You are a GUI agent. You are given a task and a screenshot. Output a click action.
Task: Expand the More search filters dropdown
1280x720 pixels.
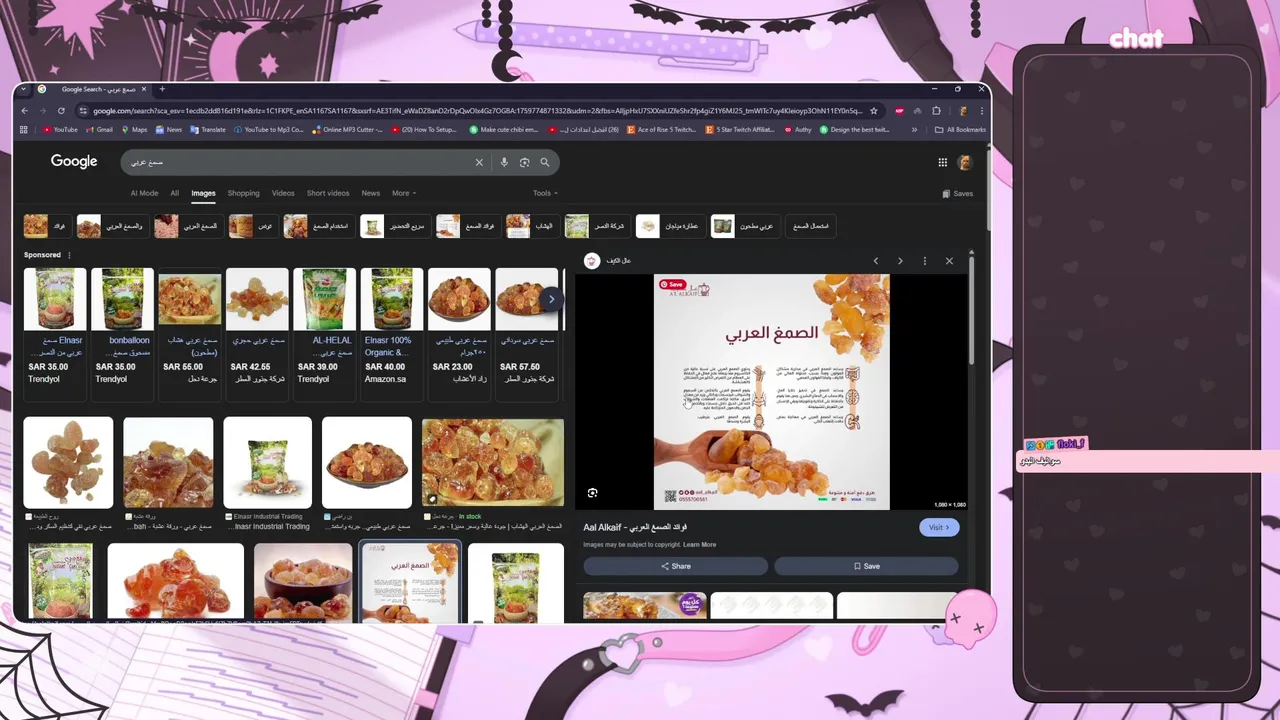pos(404,193)
